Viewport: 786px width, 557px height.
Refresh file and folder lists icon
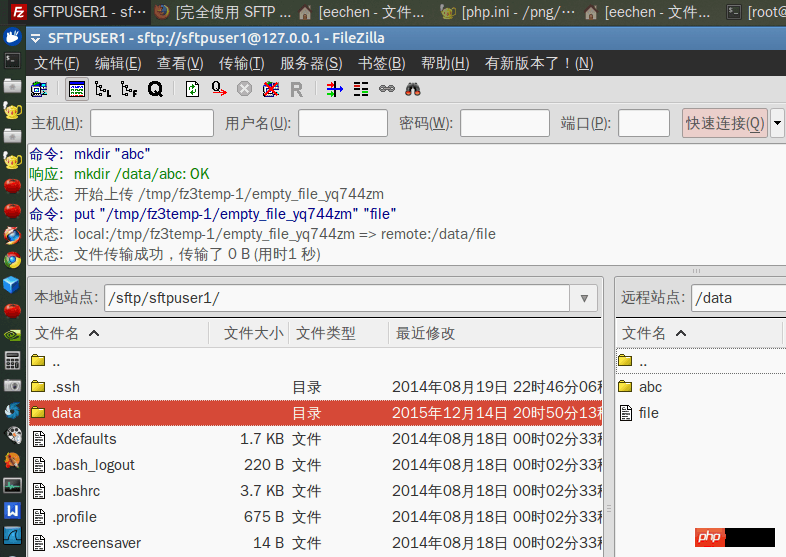[192, 90]
